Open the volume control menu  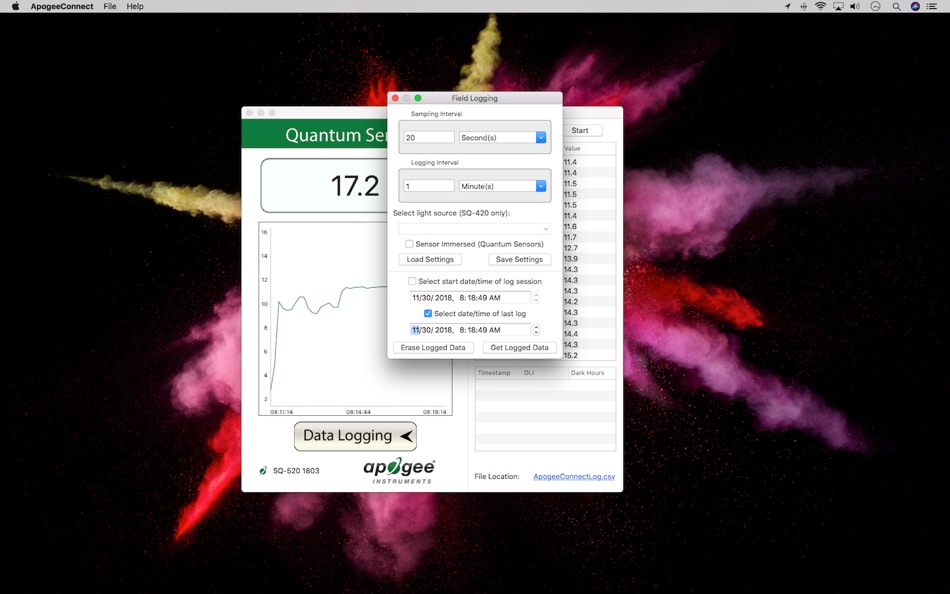tap(855, 6)
